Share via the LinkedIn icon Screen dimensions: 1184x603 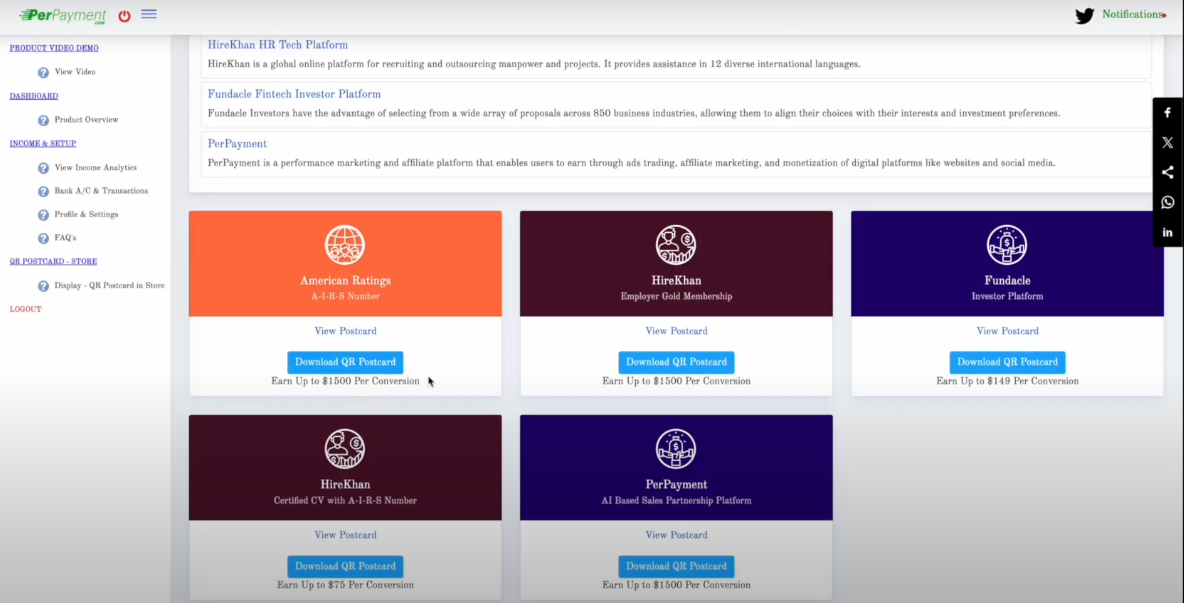1167,232
